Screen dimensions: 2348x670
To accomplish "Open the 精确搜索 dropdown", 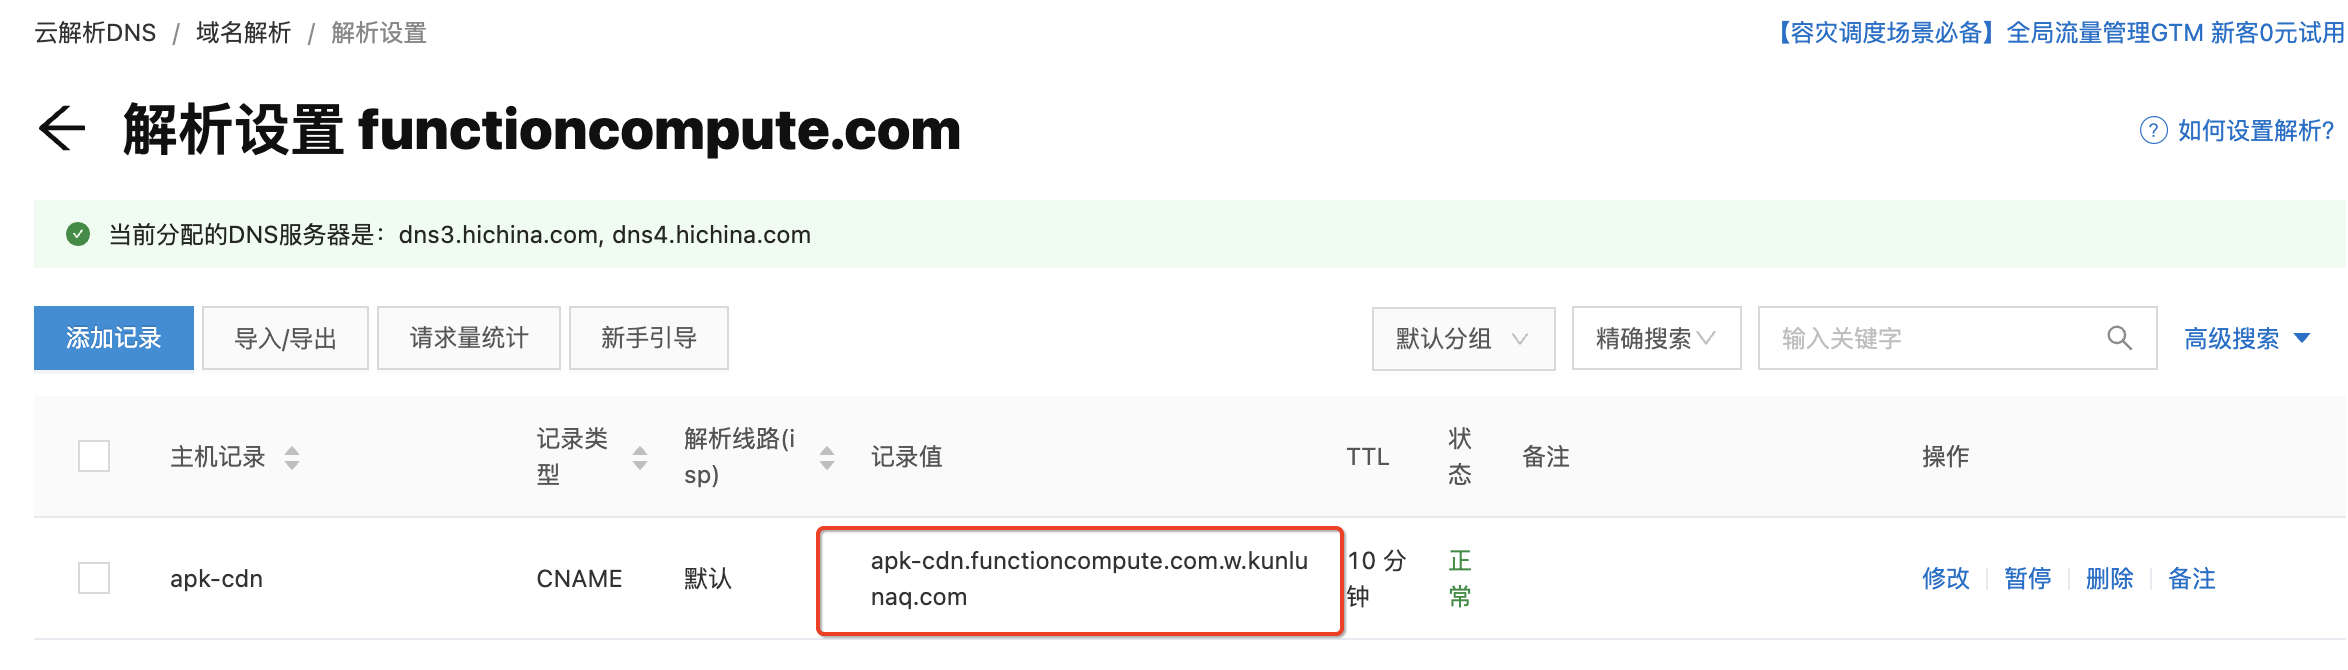I will 1655,339.
